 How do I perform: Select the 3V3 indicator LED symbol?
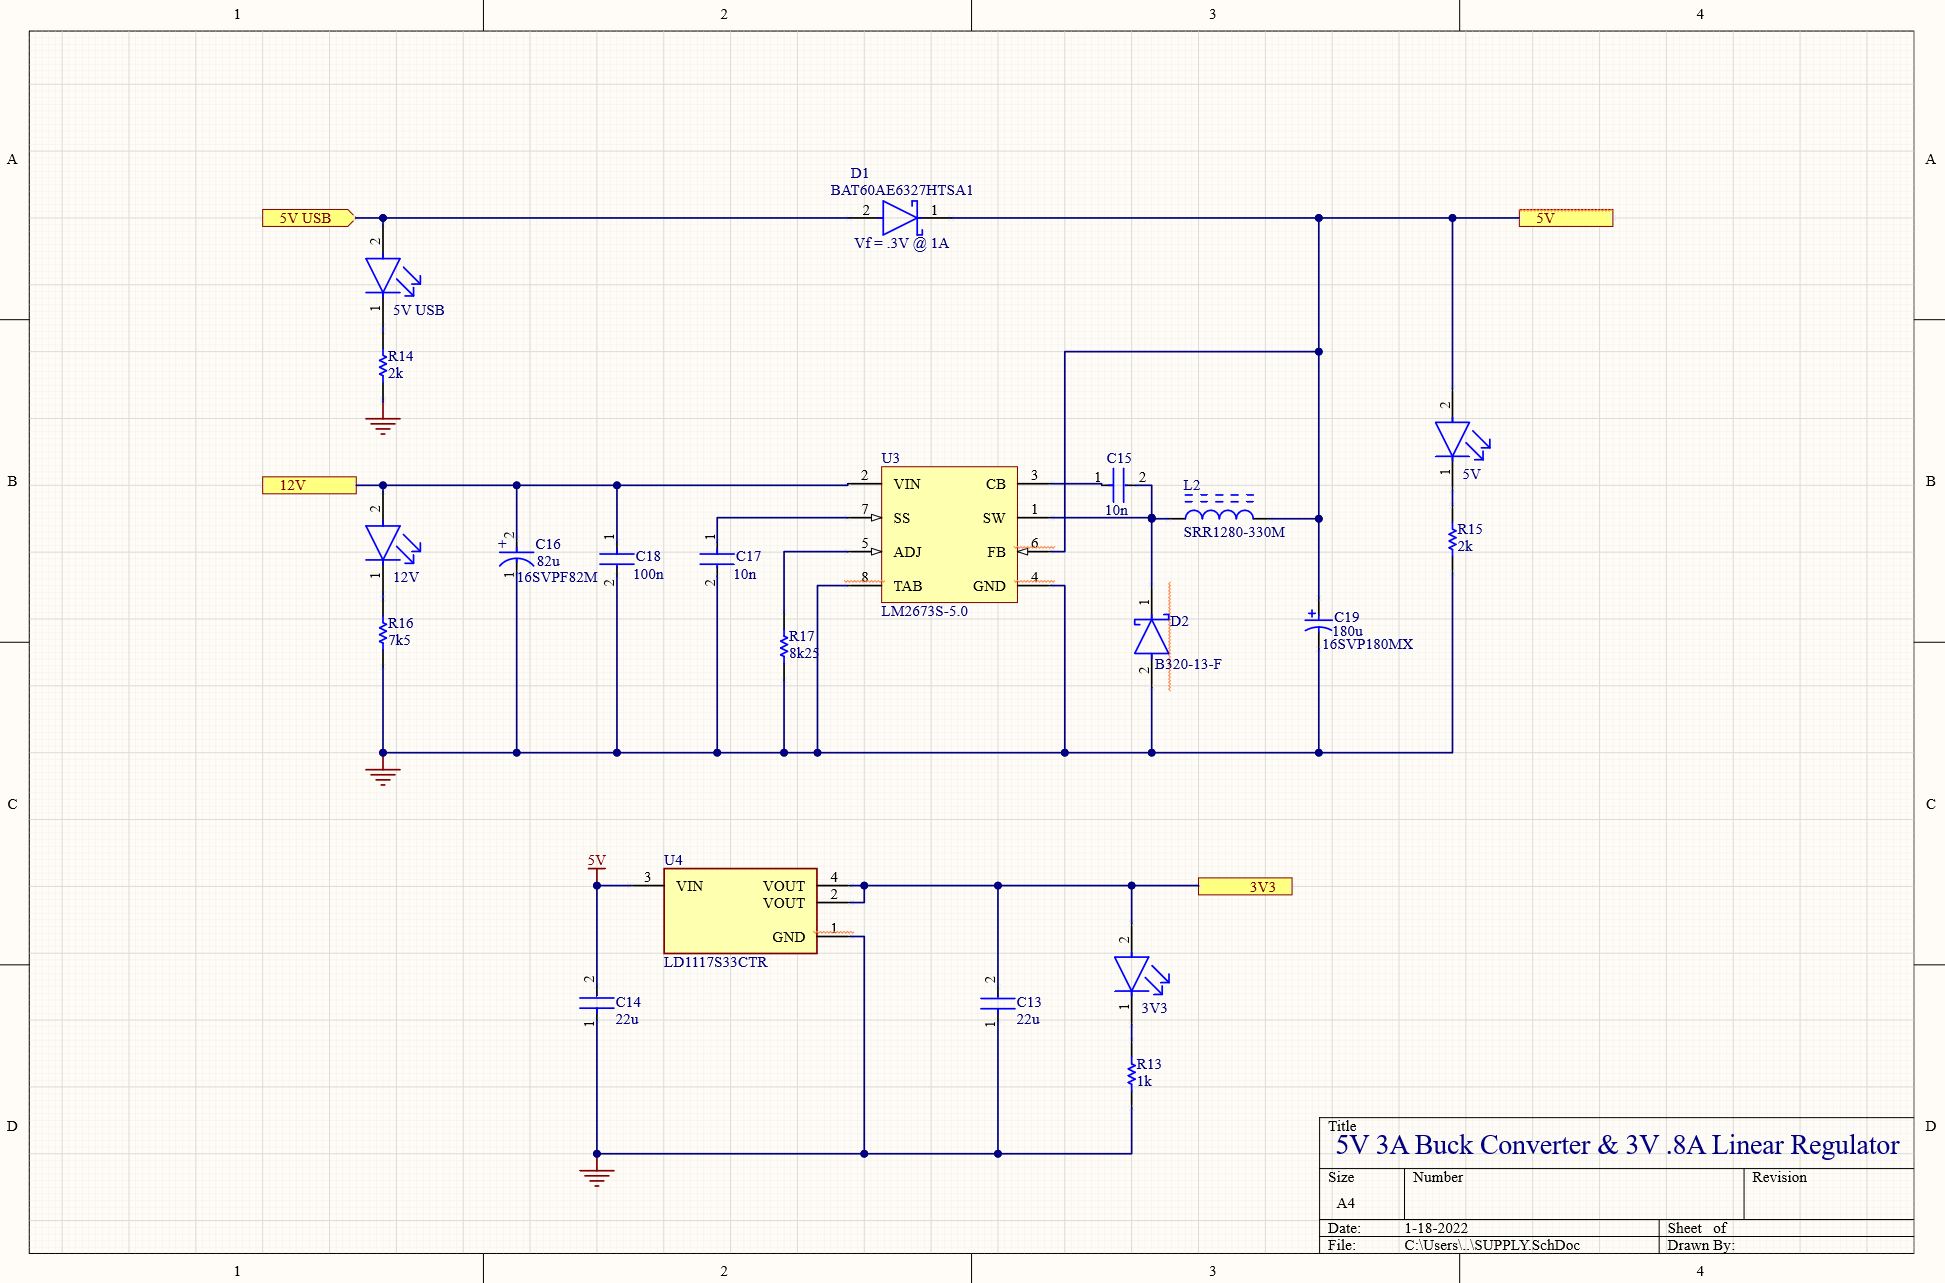1131,974
